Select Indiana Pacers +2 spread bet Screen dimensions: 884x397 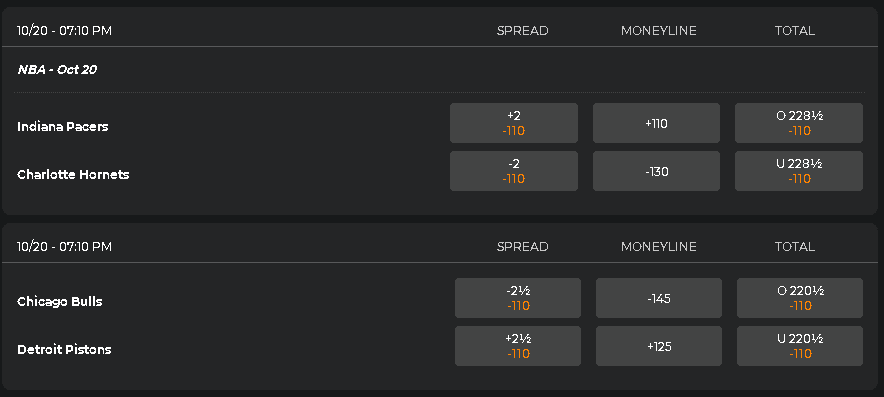(x=514, y=123)
